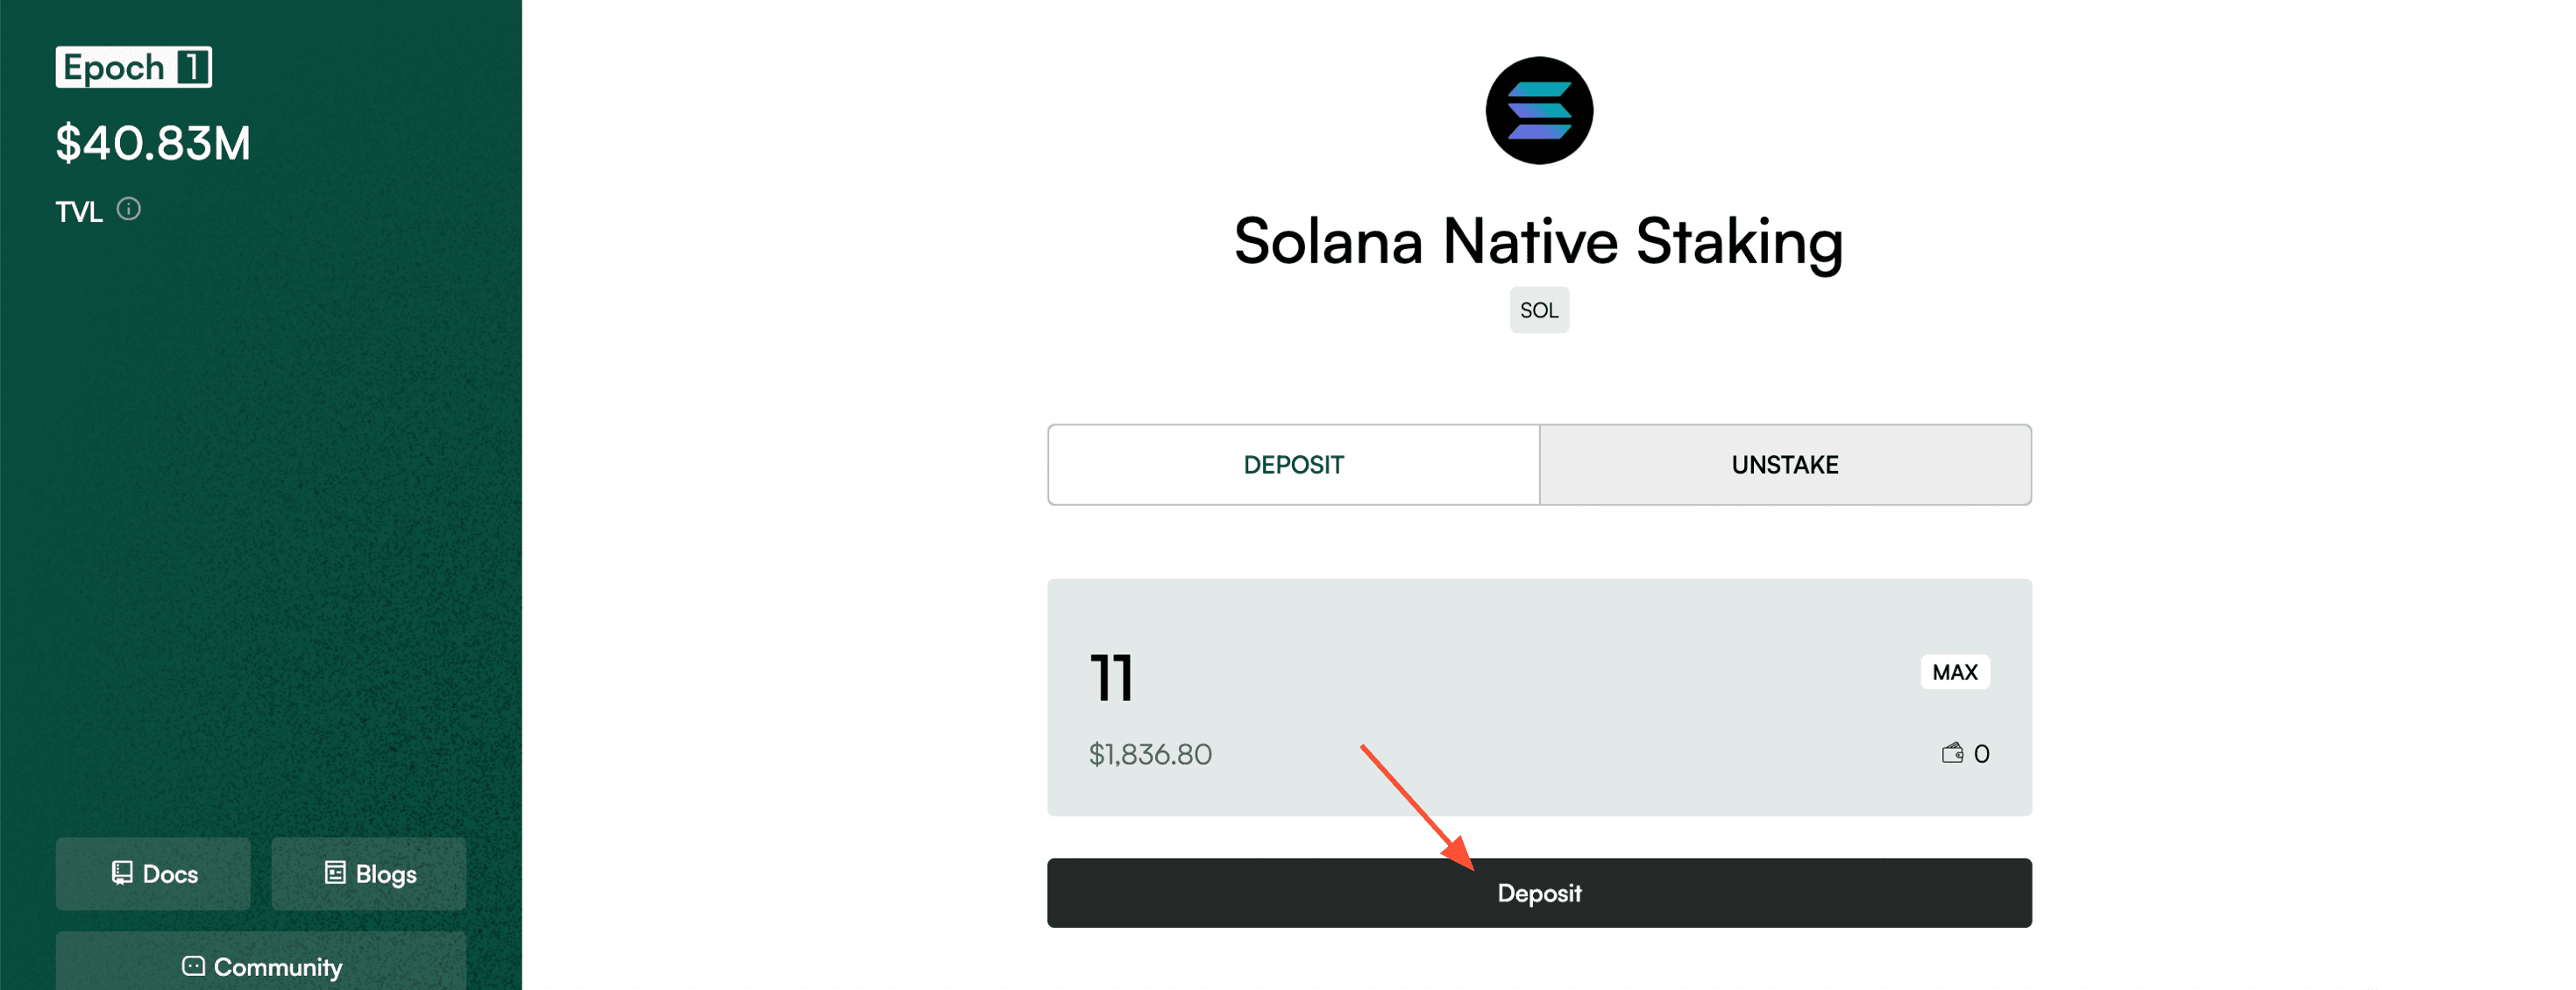The image size is (2576, 990).
Task: Click the $1,836.80 USD value
Action: coord(1150,754)
